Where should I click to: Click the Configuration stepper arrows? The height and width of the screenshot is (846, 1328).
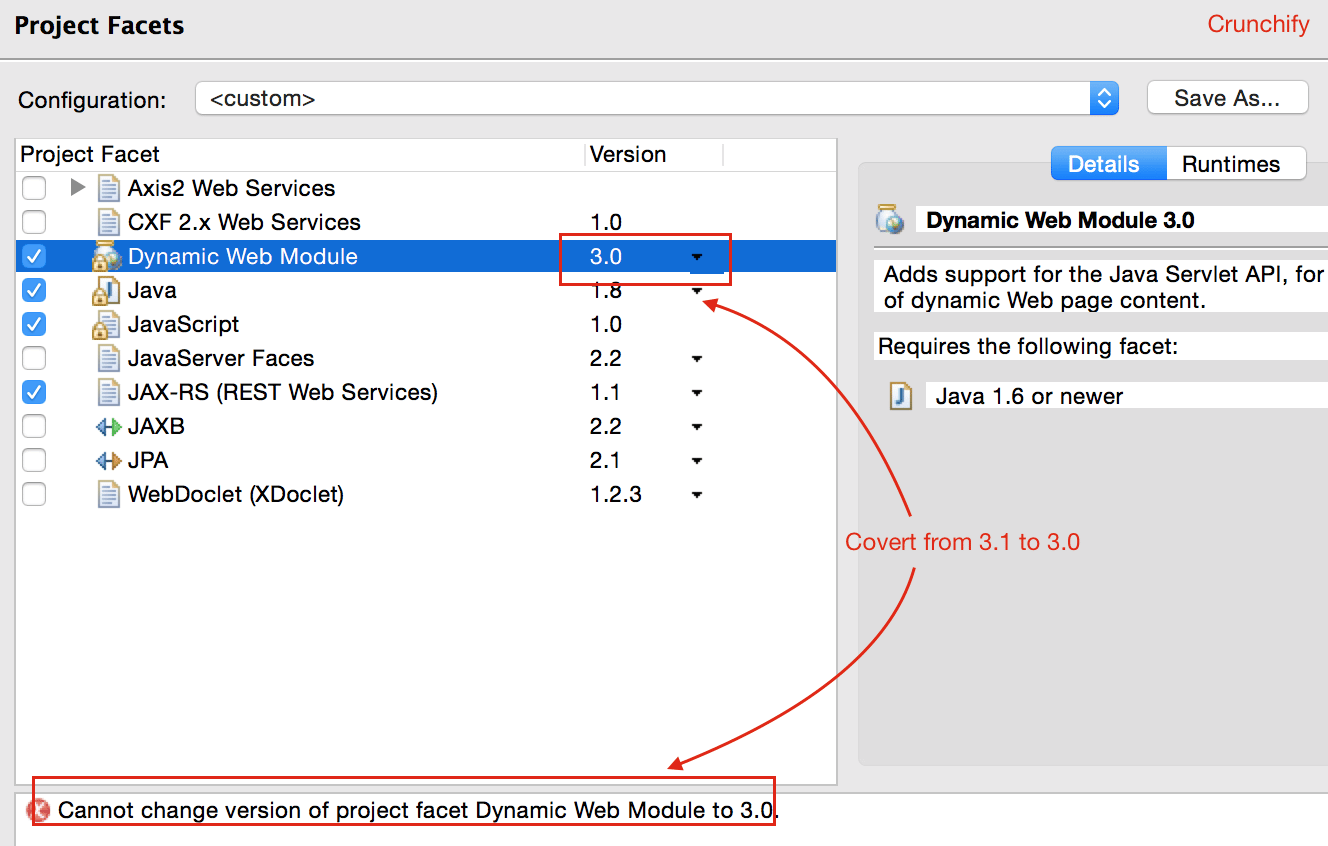[x=1104, y=98]
